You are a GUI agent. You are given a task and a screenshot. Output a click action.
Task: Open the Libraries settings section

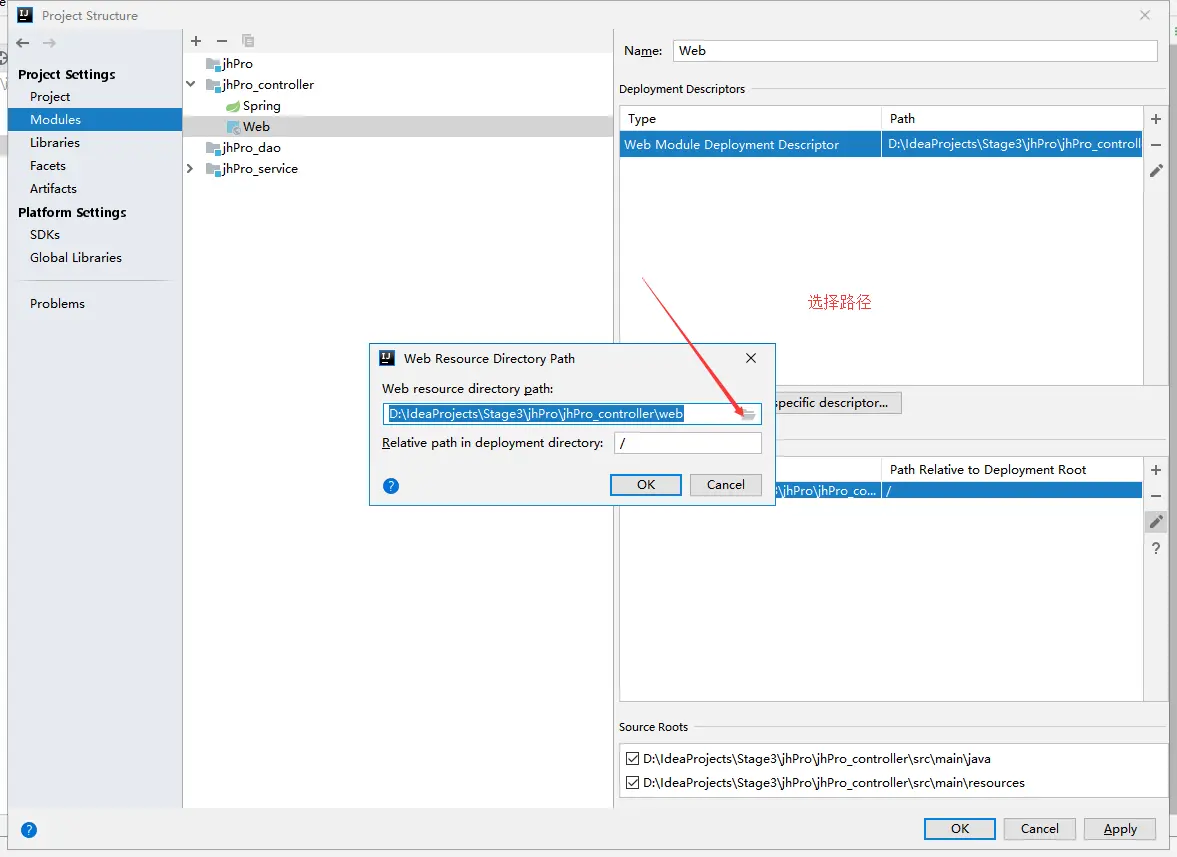(55, 143)
